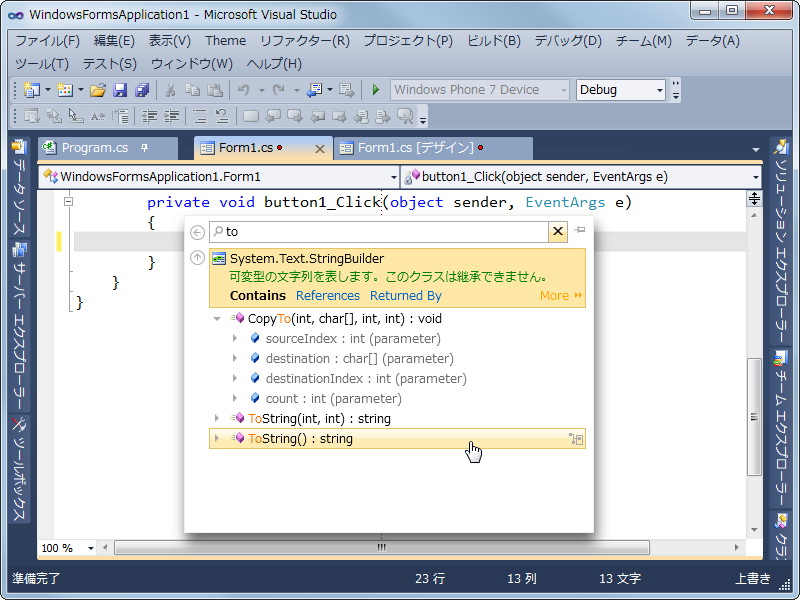Screen dimensions: 800x600
Task: Collapse the CopyTo method node
Action: (217, 319)
